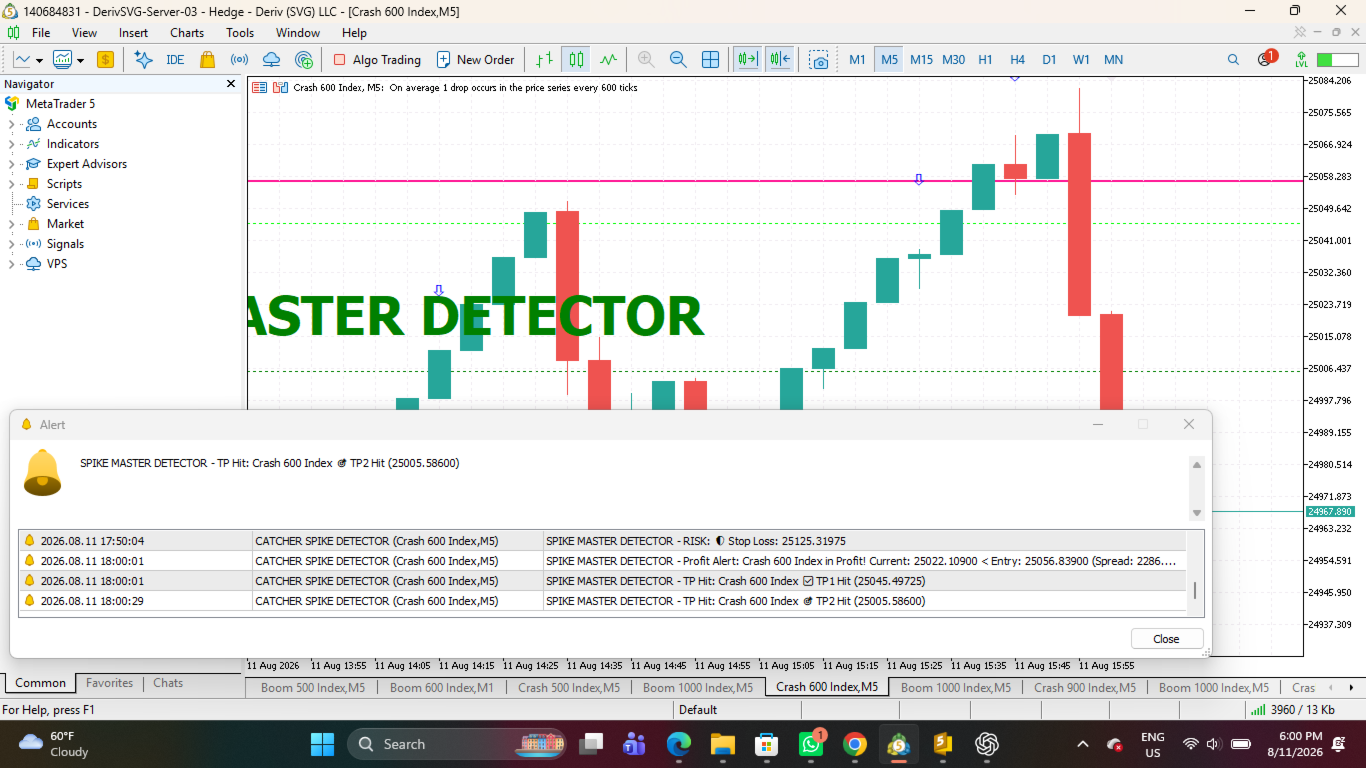Select the M15 timeframe
This screenshot has width=1366, height=768.
(921, 60)
